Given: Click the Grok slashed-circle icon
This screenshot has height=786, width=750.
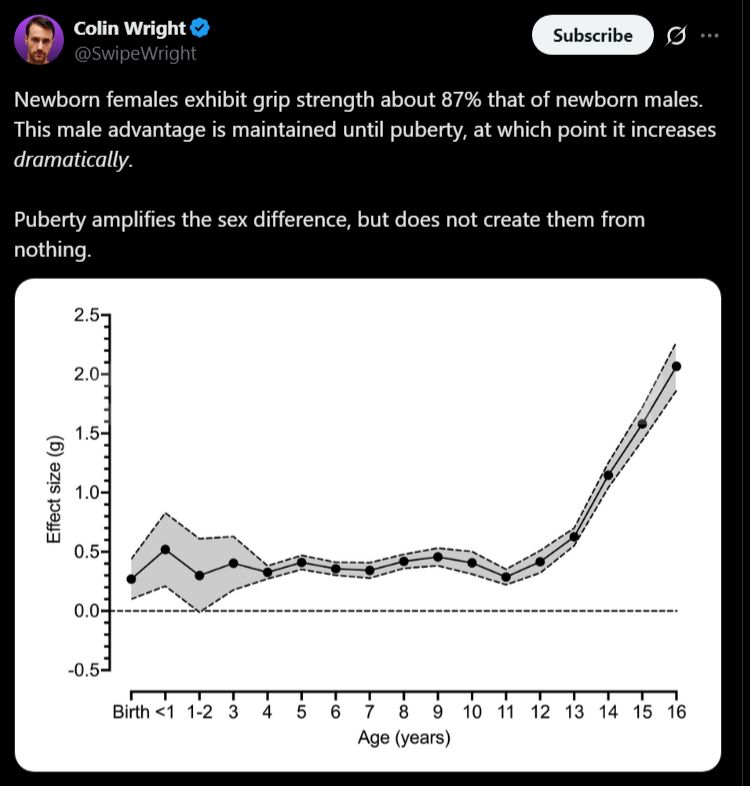Looking at the screenshot, I should tap(676, 35).
